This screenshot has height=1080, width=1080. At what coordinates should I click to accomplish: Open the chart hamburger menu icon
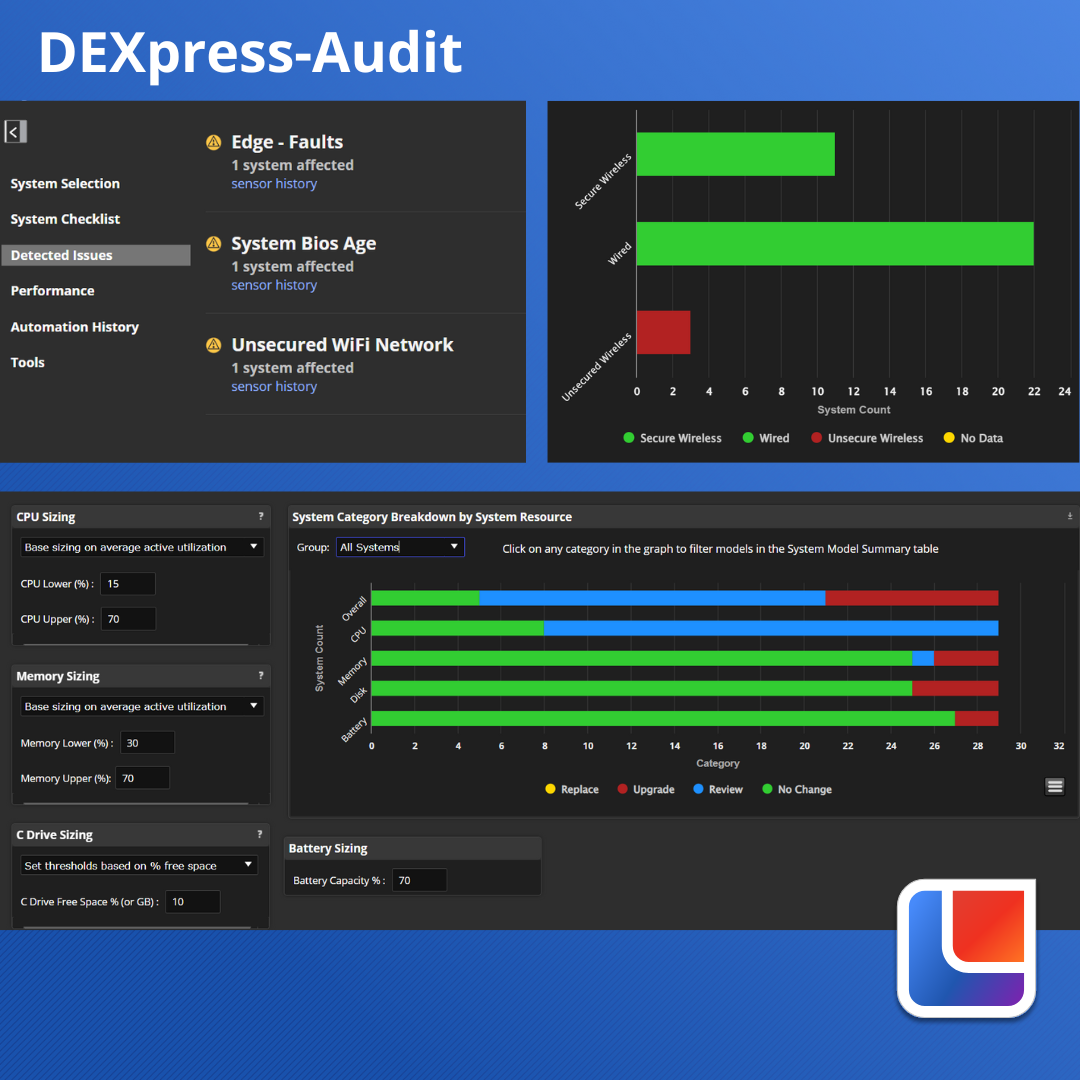tap(1055, 786)
